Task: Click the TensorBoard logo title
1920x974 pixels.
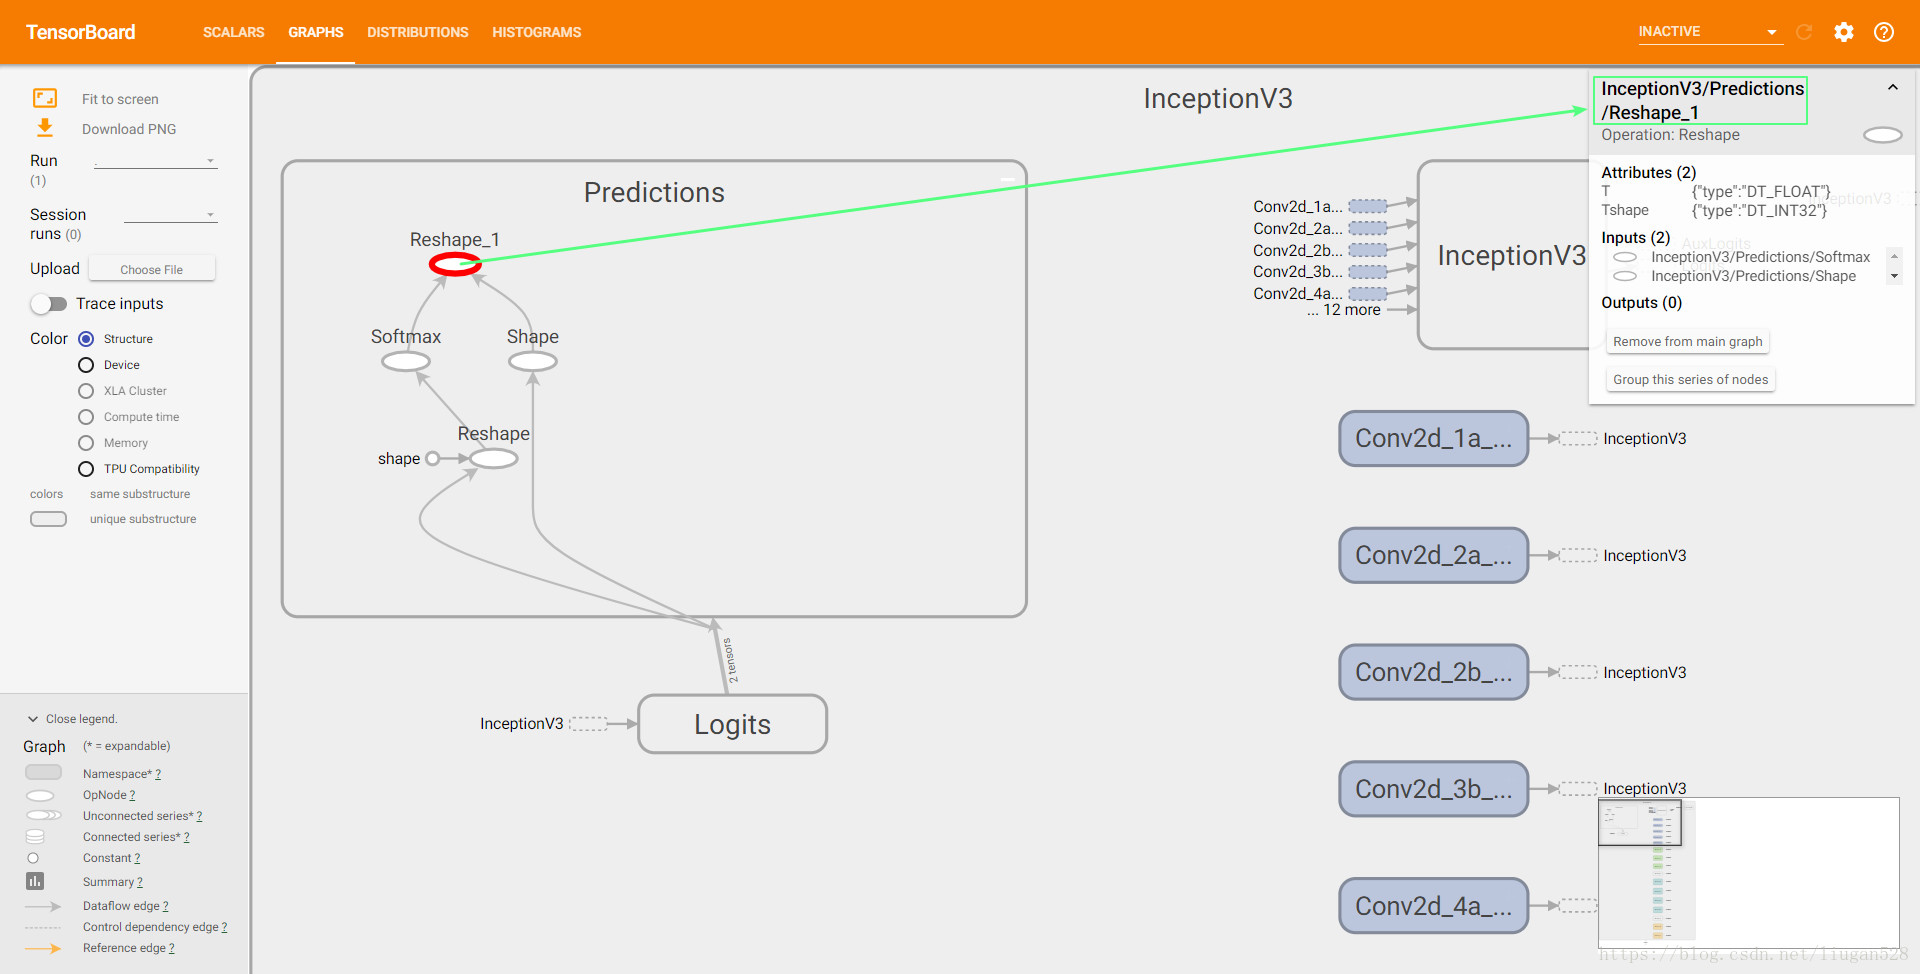Action: [x=80, y=32]
